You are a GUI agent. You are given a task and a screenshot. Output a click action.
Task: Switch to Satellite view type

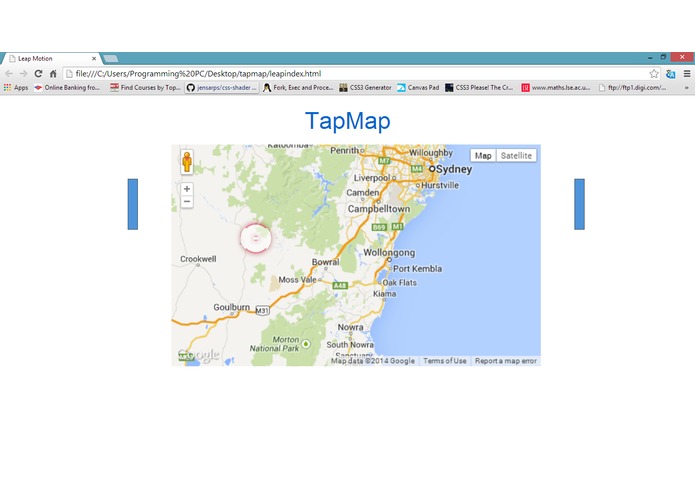[x=516, y=156]
